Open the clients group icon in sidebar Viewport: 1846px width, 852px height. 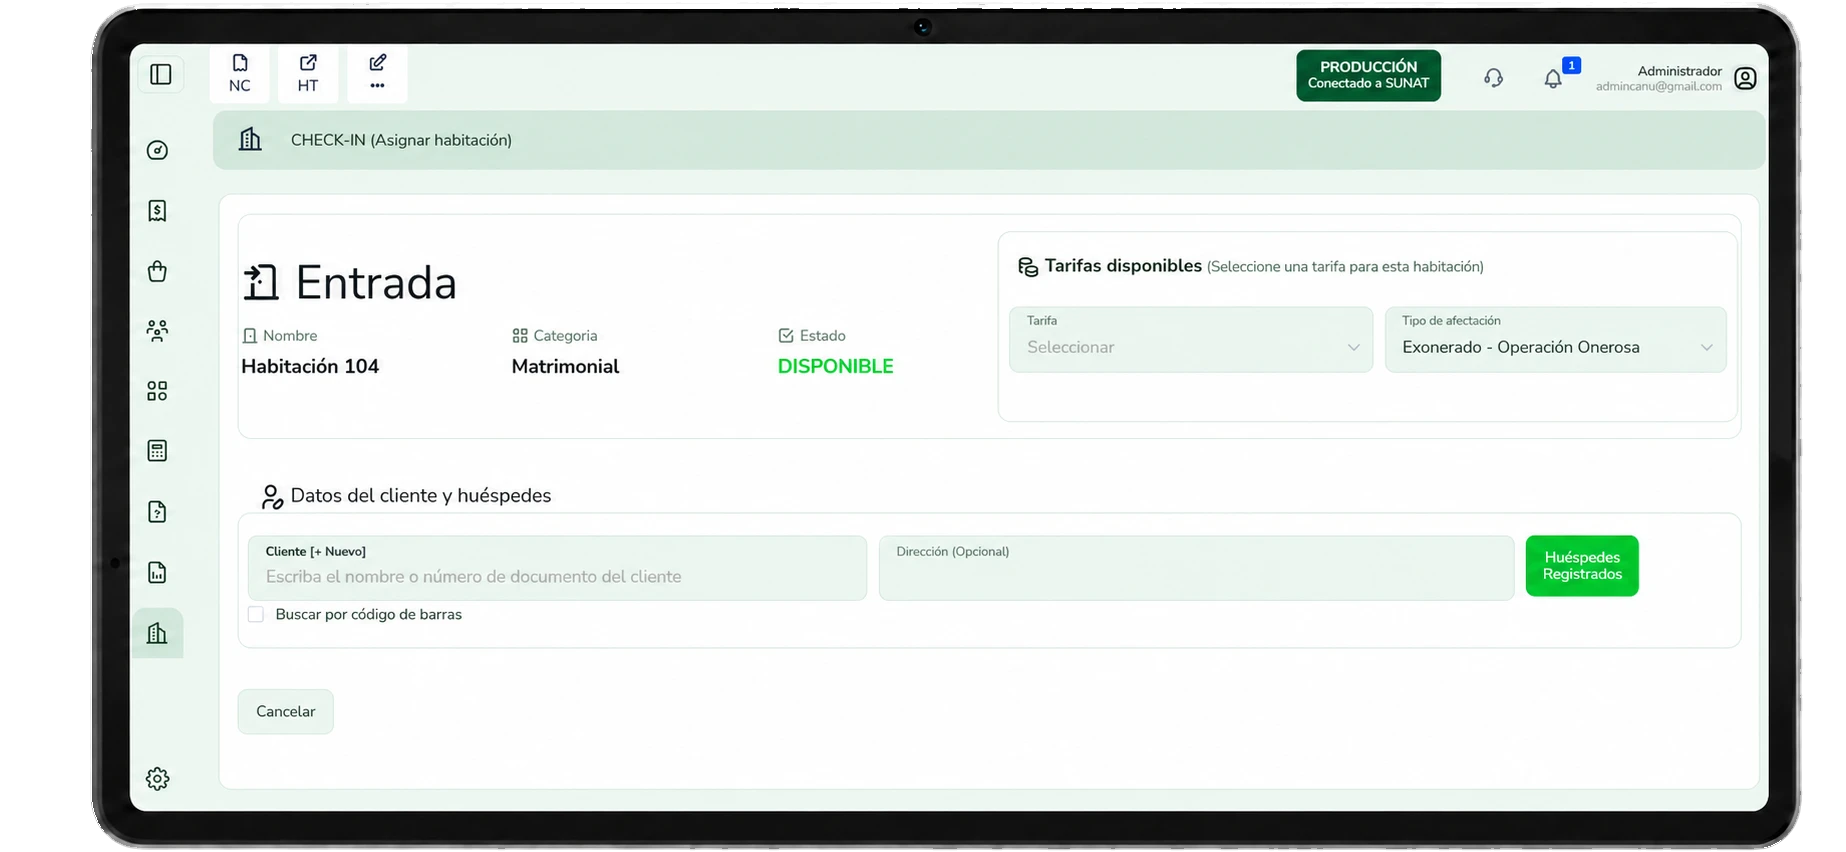pyautogui.click(x=157, y=331)
